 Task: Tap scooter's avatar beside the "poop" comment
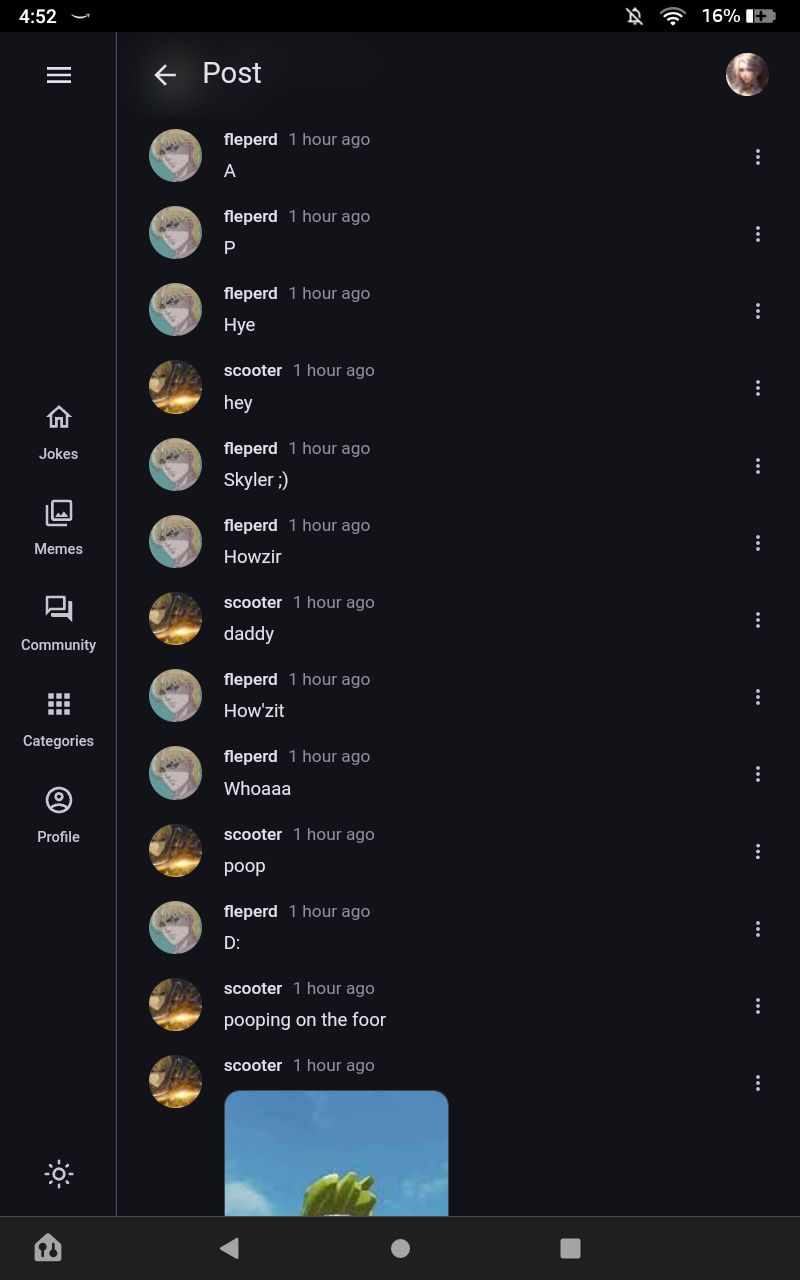tap(175, 851)
